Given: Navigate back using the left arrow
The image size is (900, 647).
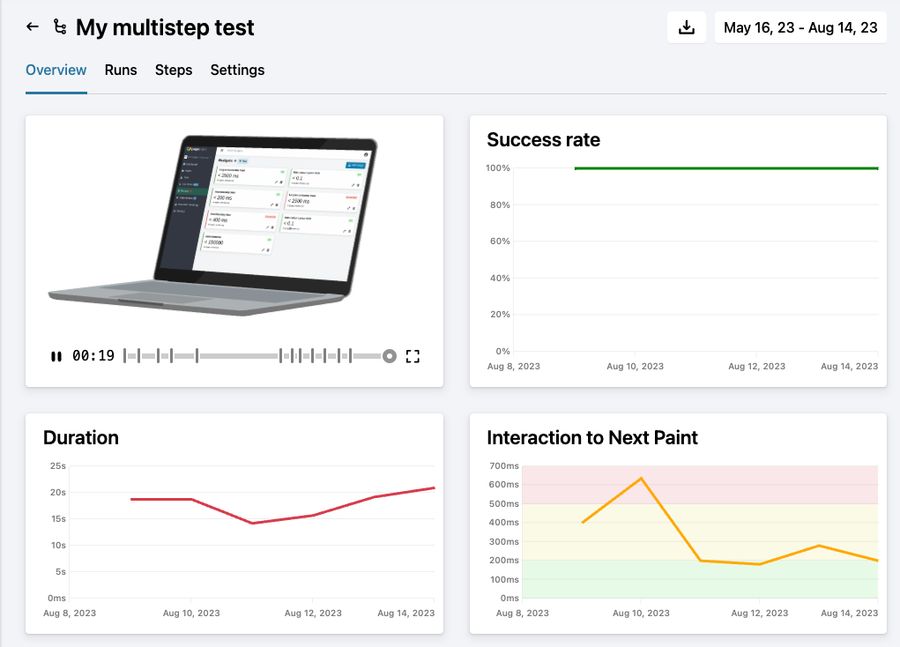Looking at the screenshot, I should 32,27.
